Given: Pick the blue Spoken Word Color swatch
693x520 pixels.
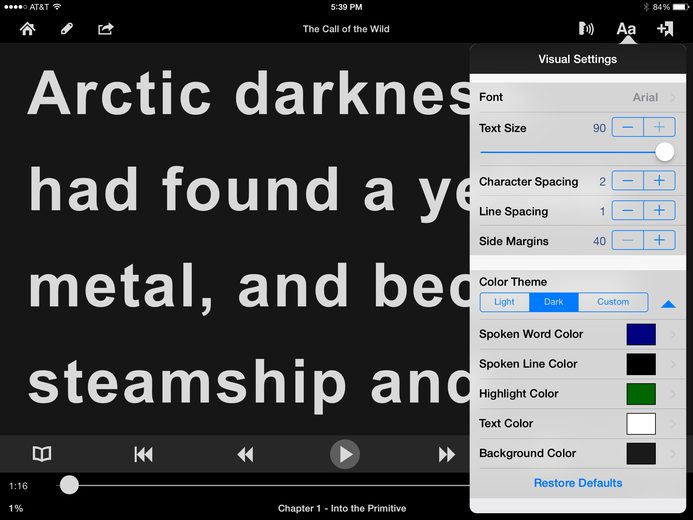Looking at the screenshot, I should 641,334.
